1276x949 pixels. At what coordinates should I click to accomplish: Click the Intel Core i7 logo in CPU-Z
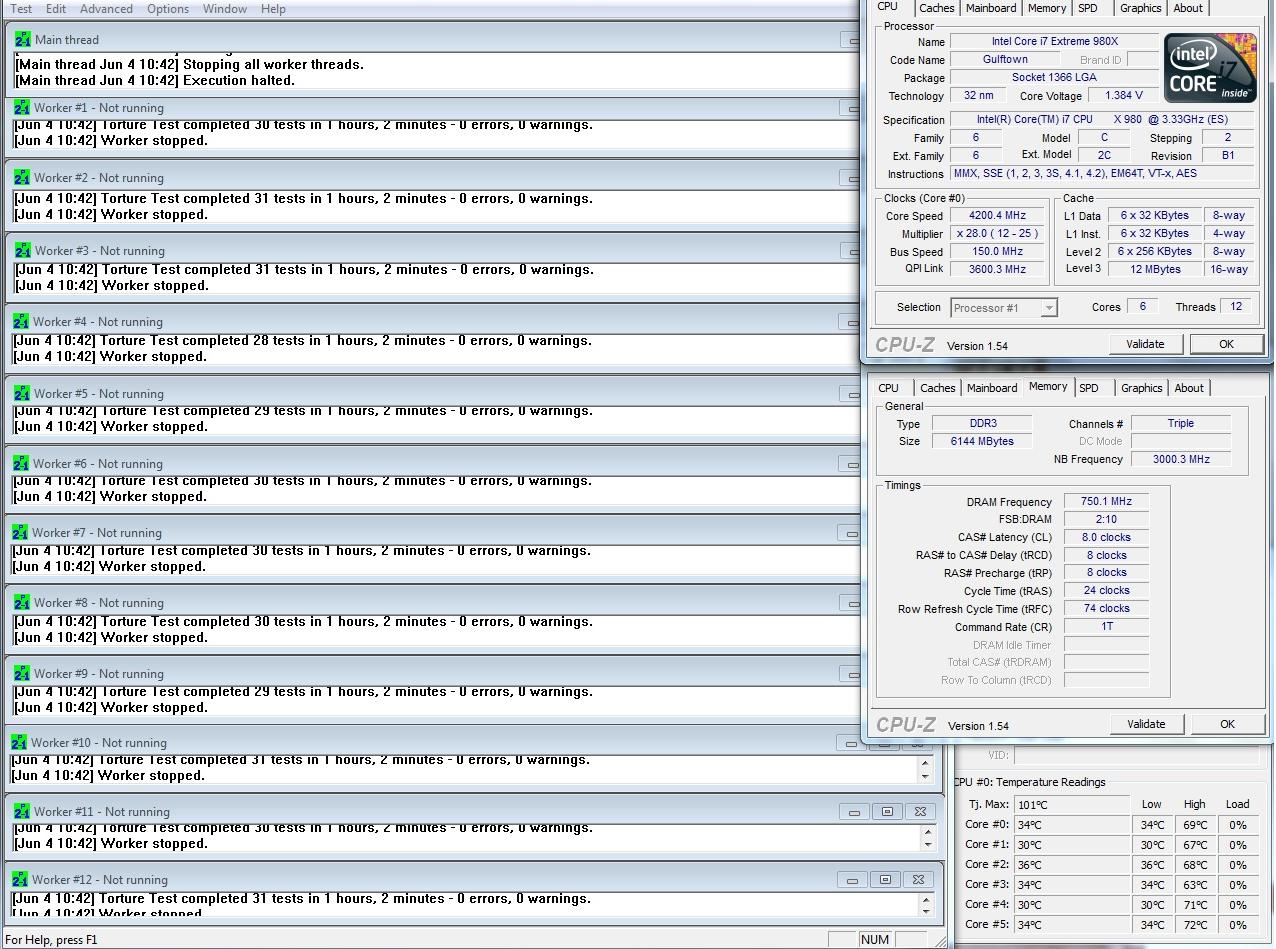(1210, 67)
